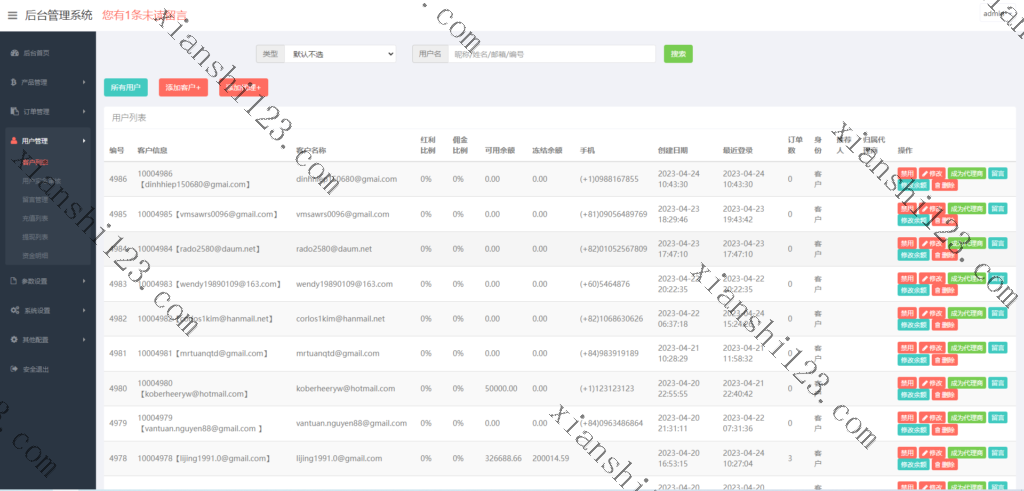This screenshot has width=1024, height=491.
Task: Toggle the hamburger menu icon
Action: tap(12, 15)
